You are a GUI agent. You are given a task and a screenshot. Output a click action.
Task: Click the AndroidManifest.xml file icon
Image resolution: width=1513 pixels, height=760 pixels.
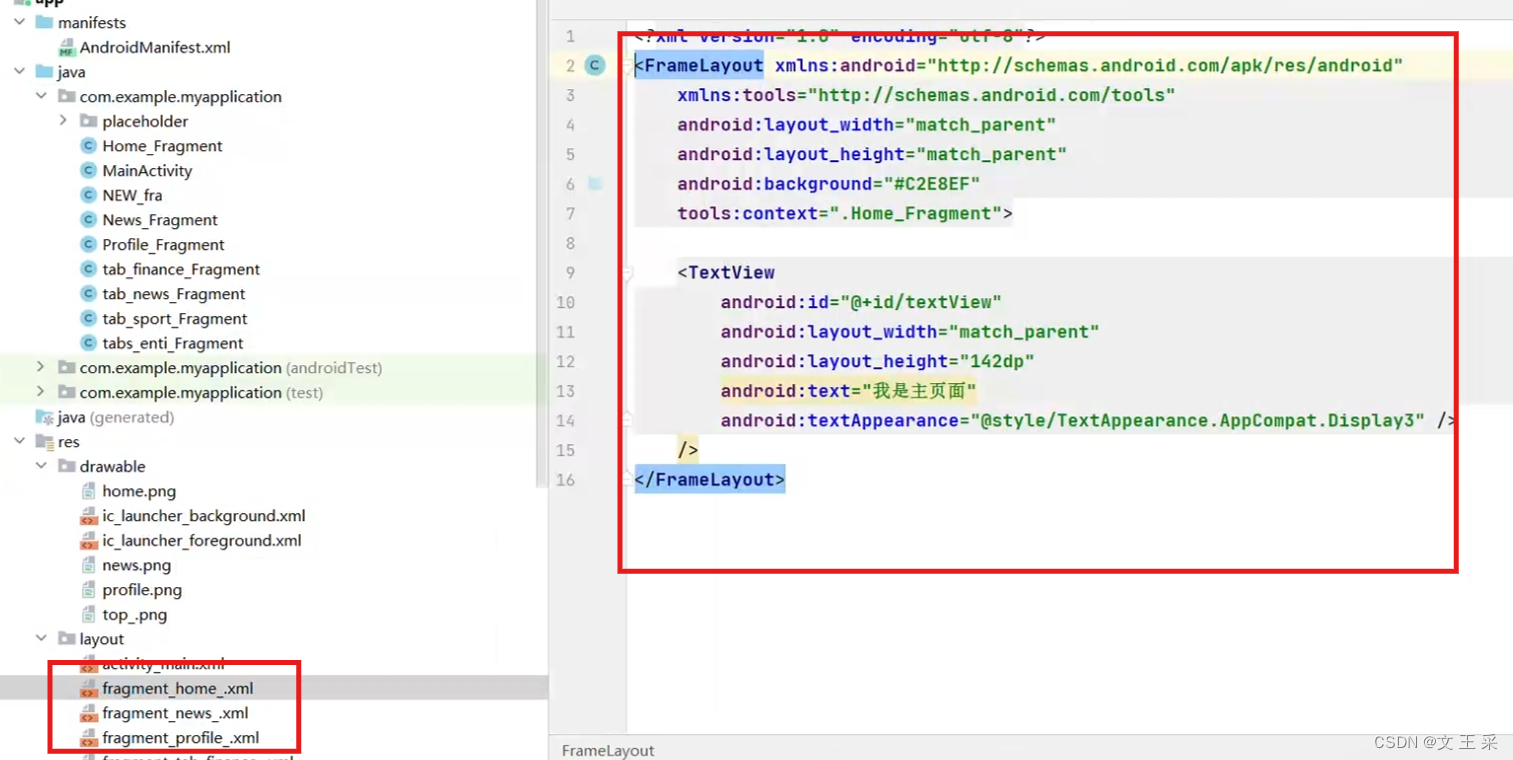[66, 47]
